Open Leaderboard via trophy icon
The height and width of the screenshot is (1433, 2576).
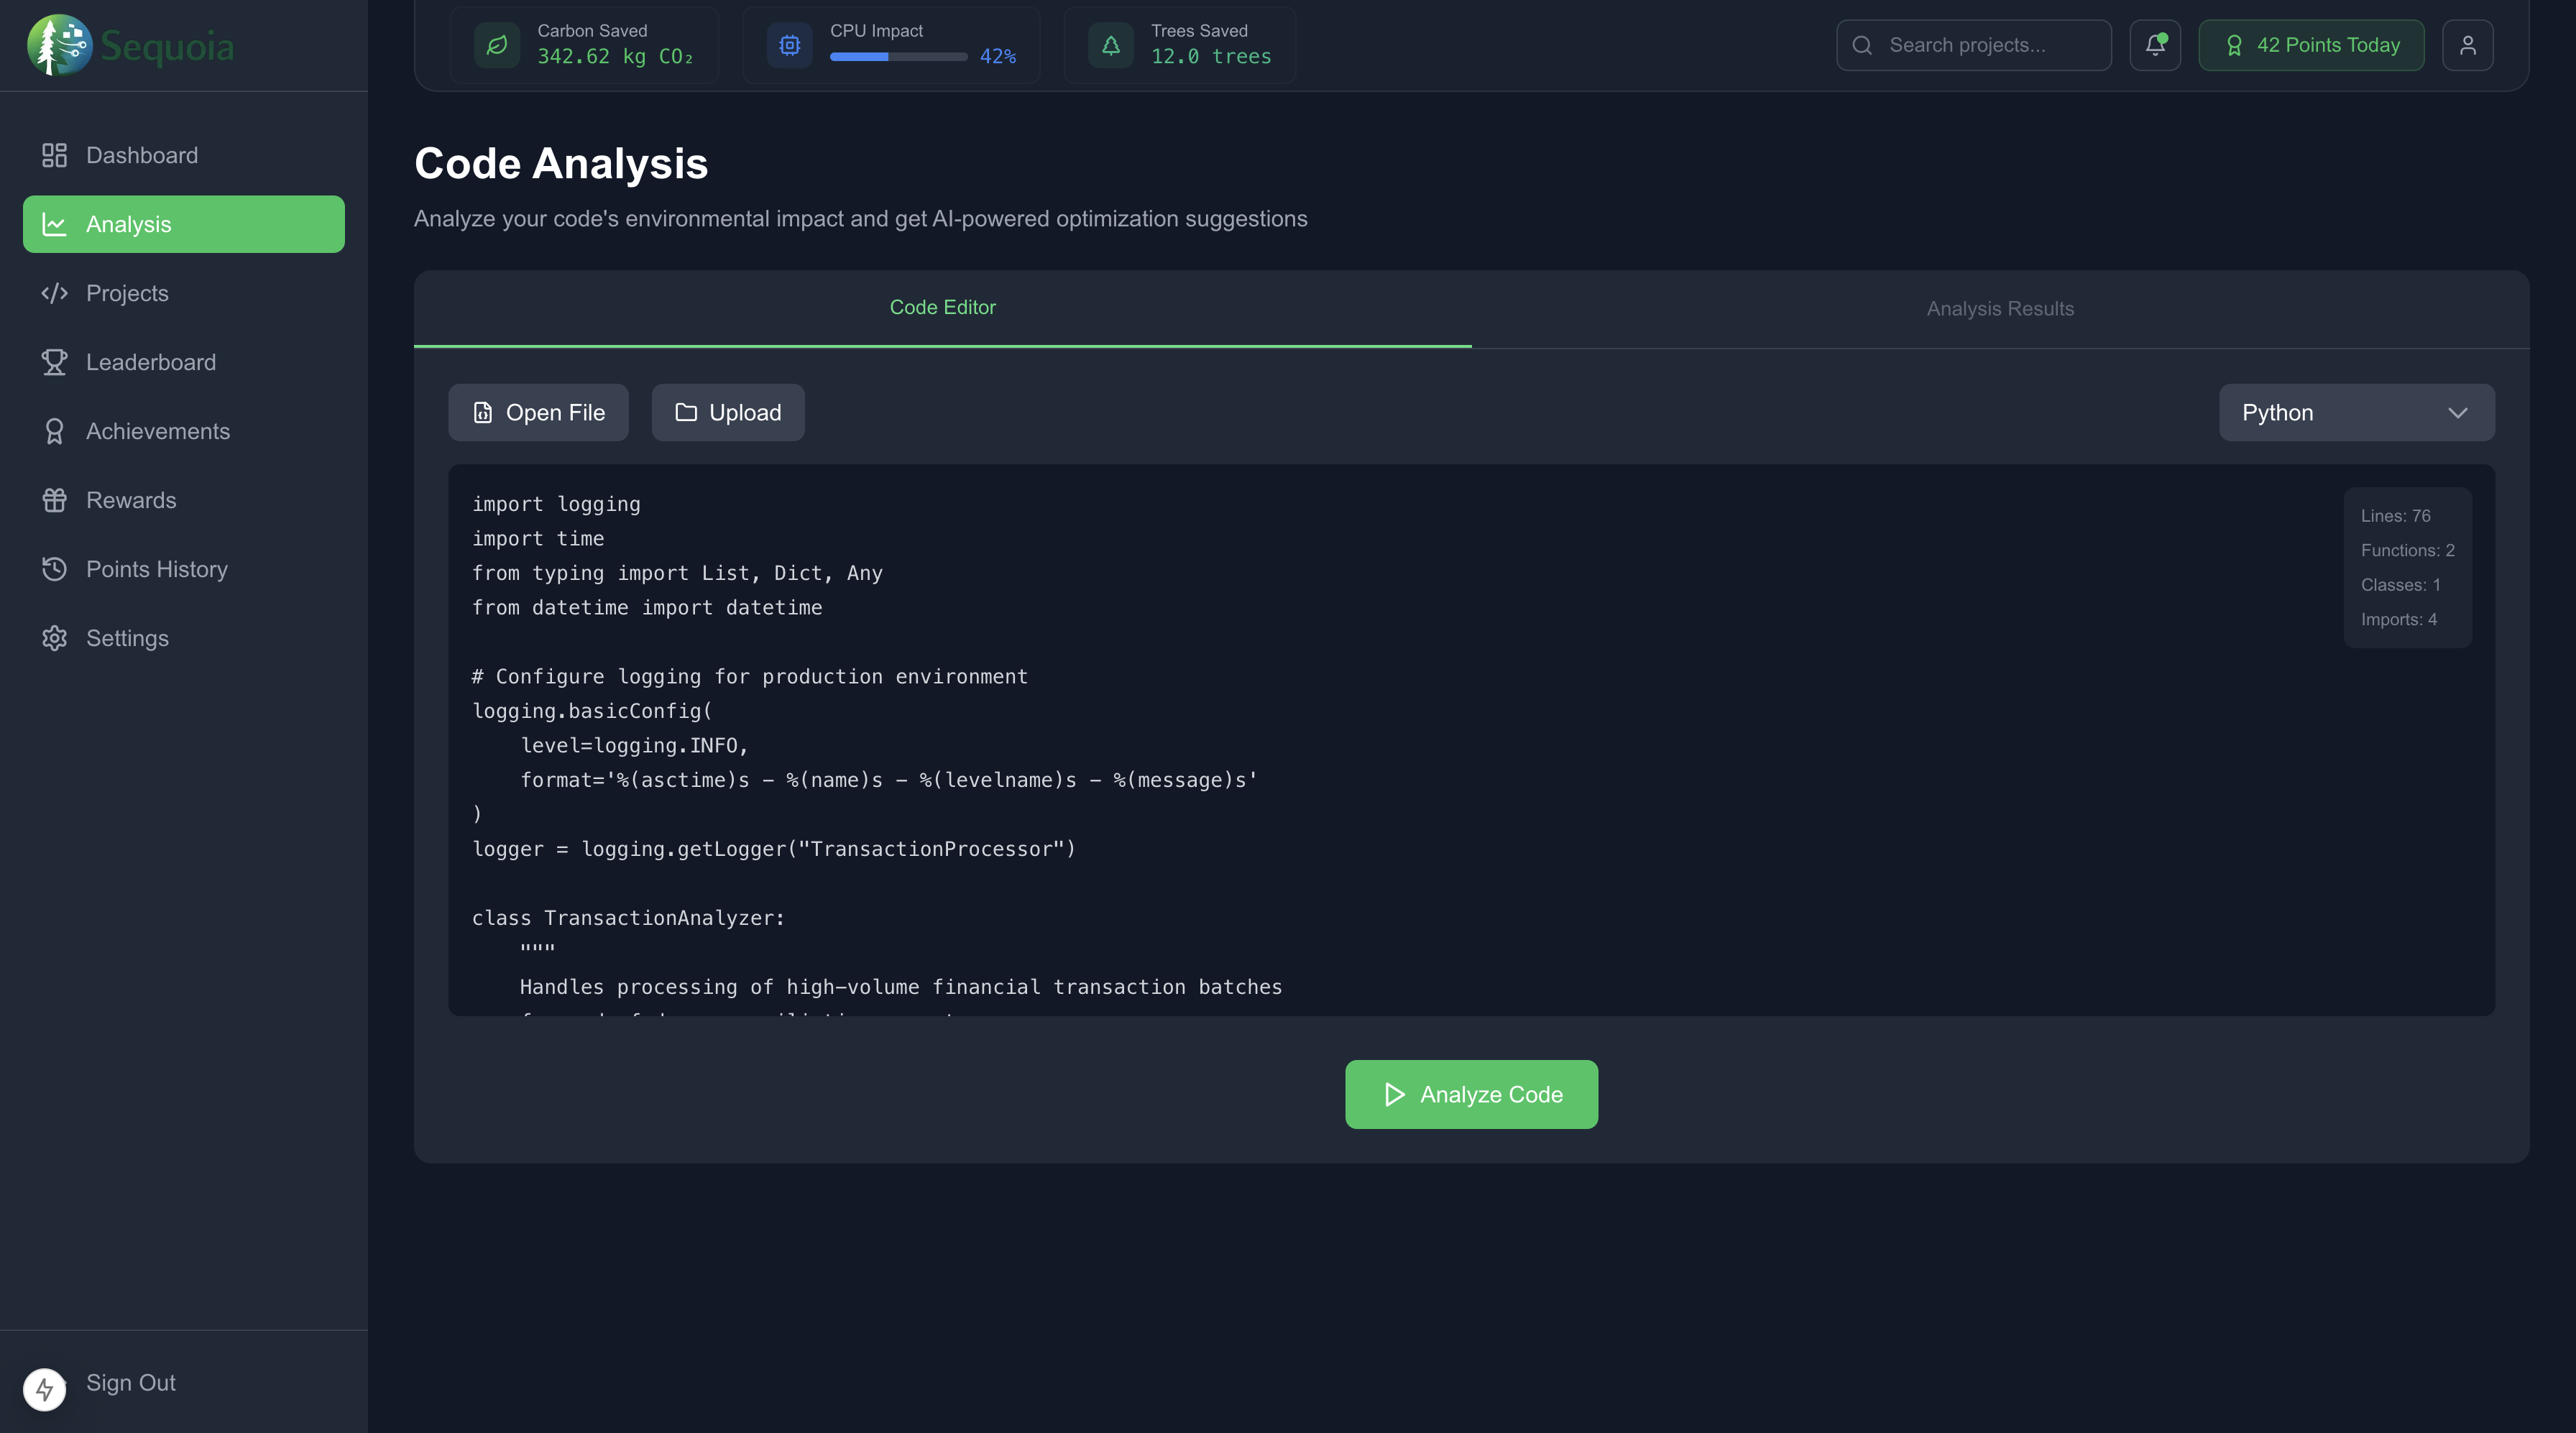point(54,362)
